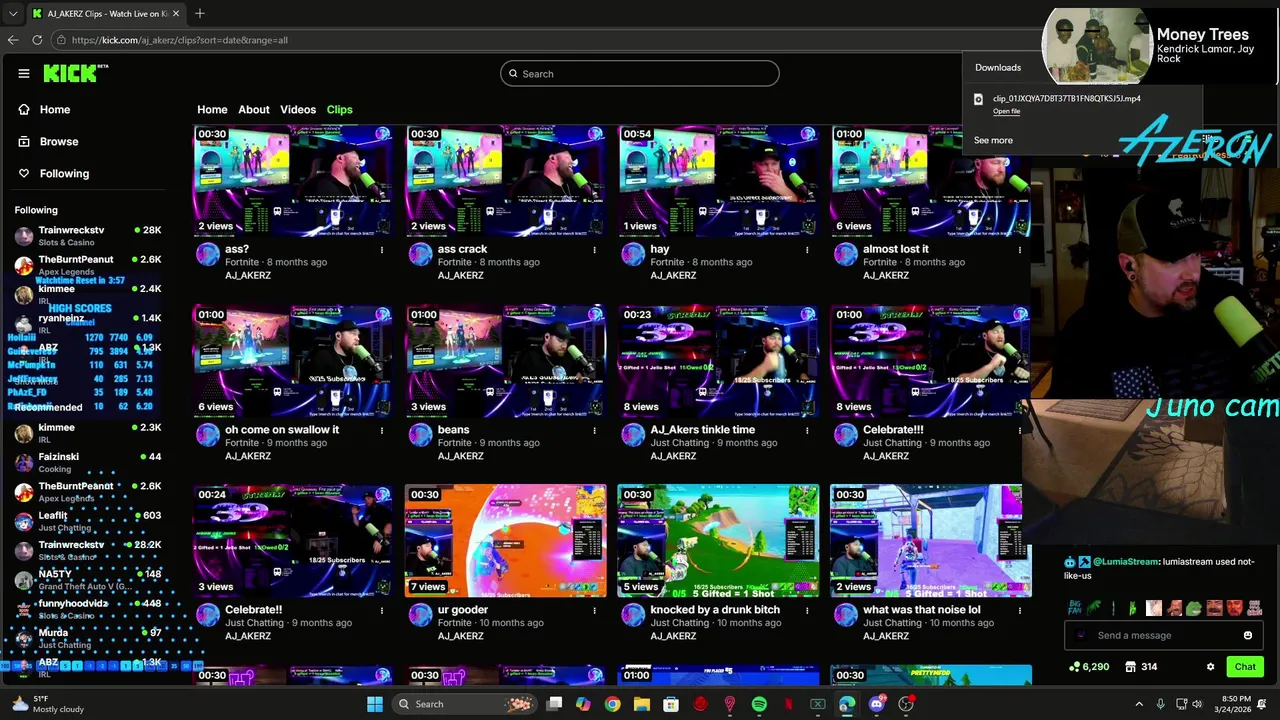Open options menu for 'hay' clip

pyautogui.click(x=807, y=250)
